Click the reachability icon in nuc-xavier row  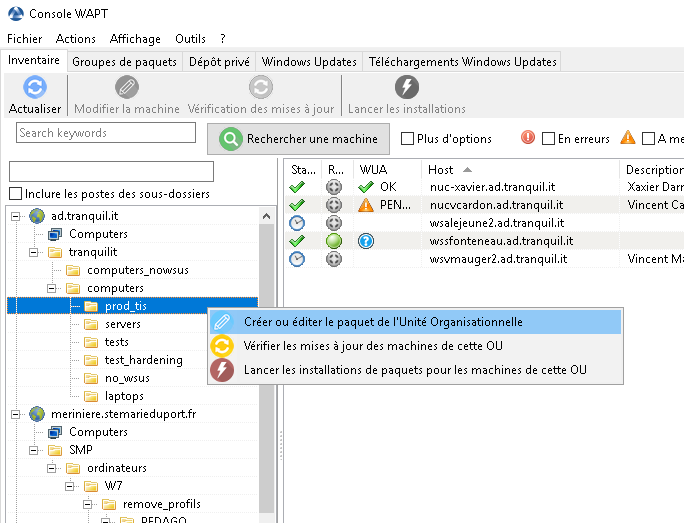334,187
